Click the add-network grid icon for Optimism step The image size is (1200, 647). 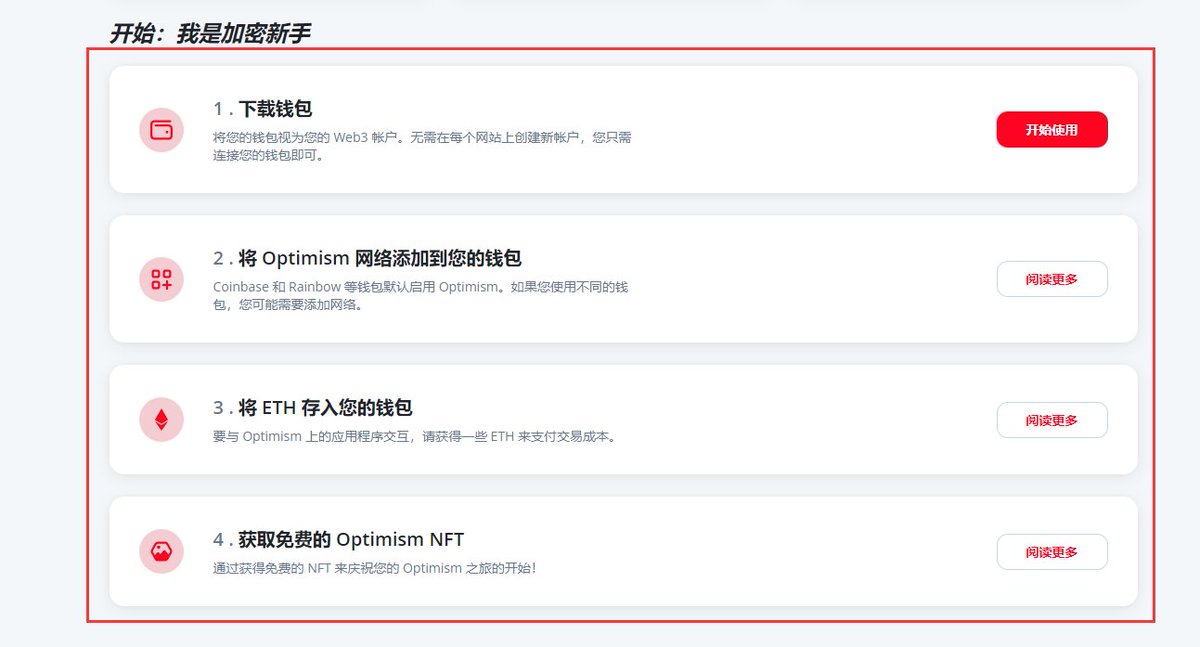(161, 279)
